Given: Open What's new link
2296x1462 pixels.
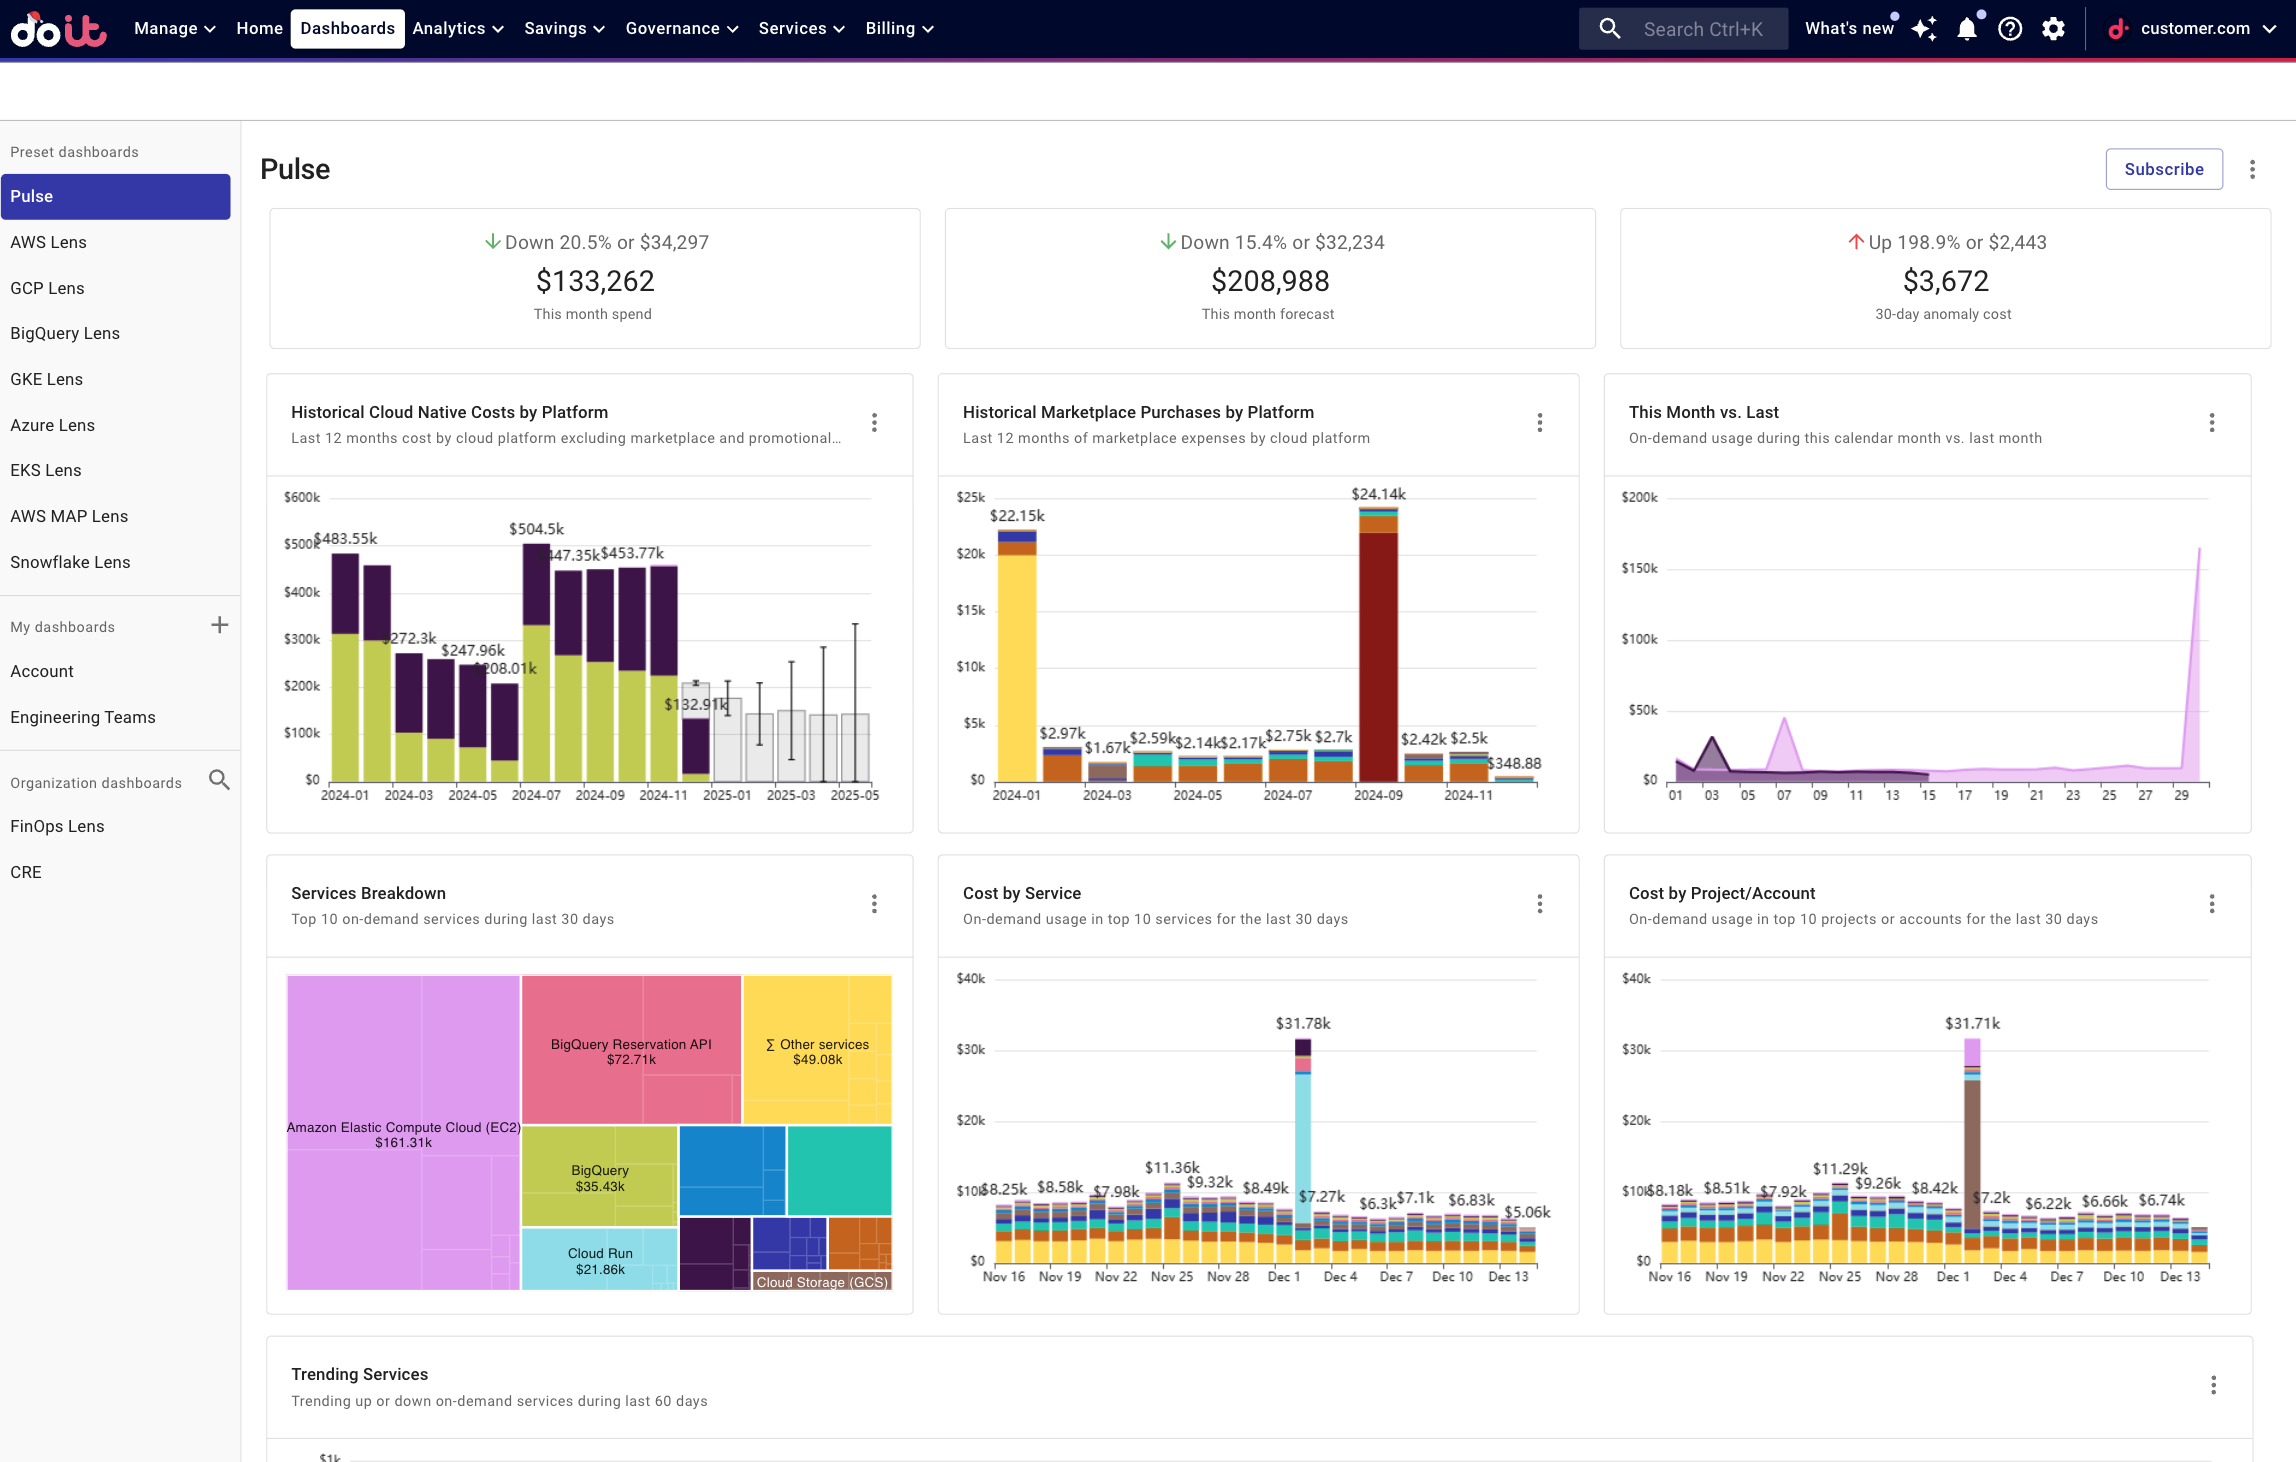Looking at the screenshot, I should tap(1849, 29).
